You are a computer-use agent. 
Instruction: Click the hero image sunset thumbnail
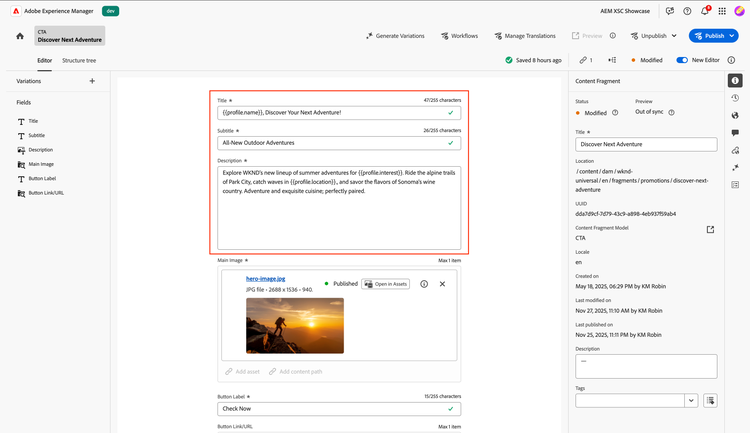(295, 326)
